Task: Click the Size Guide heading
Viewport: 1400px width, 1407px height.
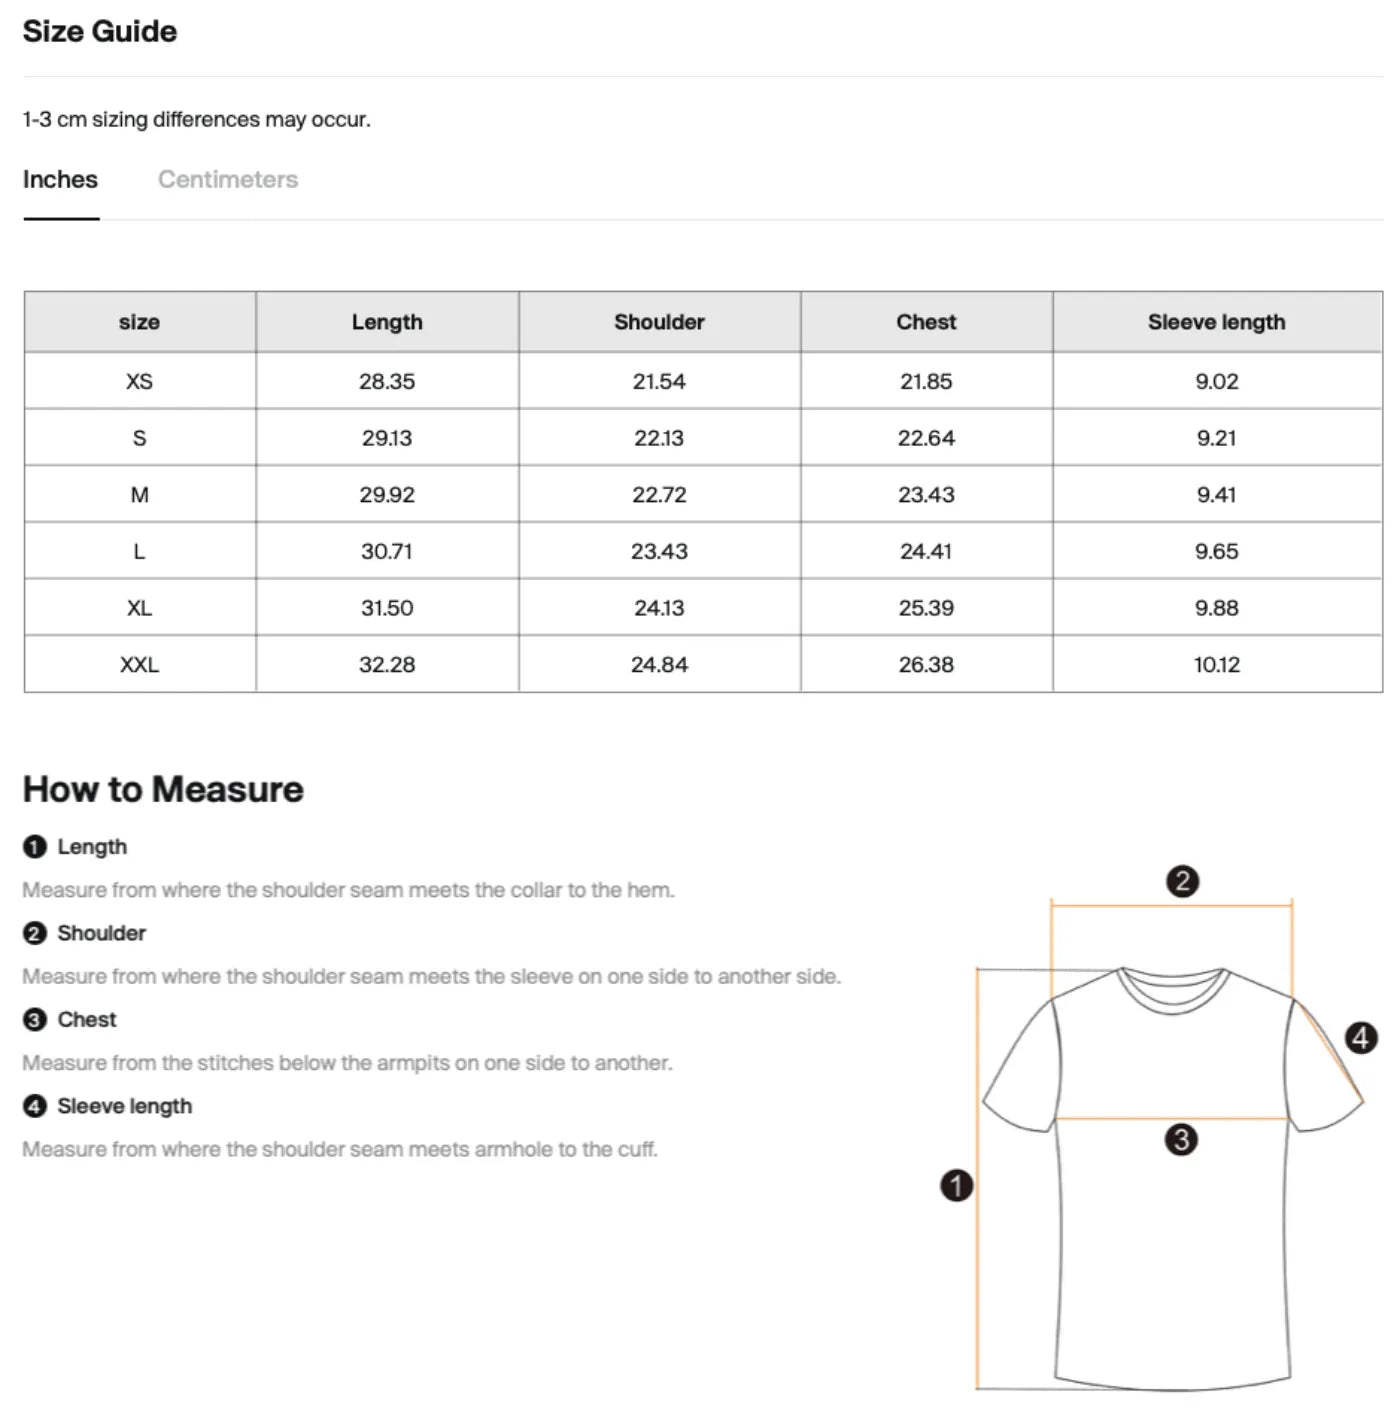Action: (100, 32)
